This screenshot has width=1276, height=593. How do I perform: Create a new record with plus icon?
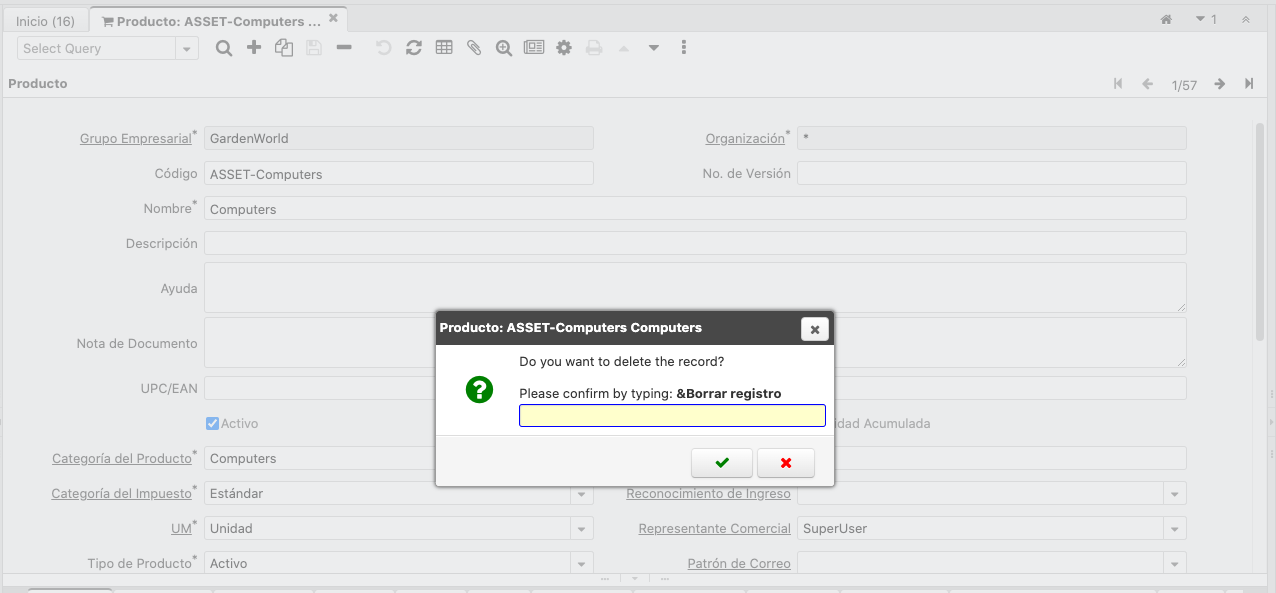coord(254,48)
